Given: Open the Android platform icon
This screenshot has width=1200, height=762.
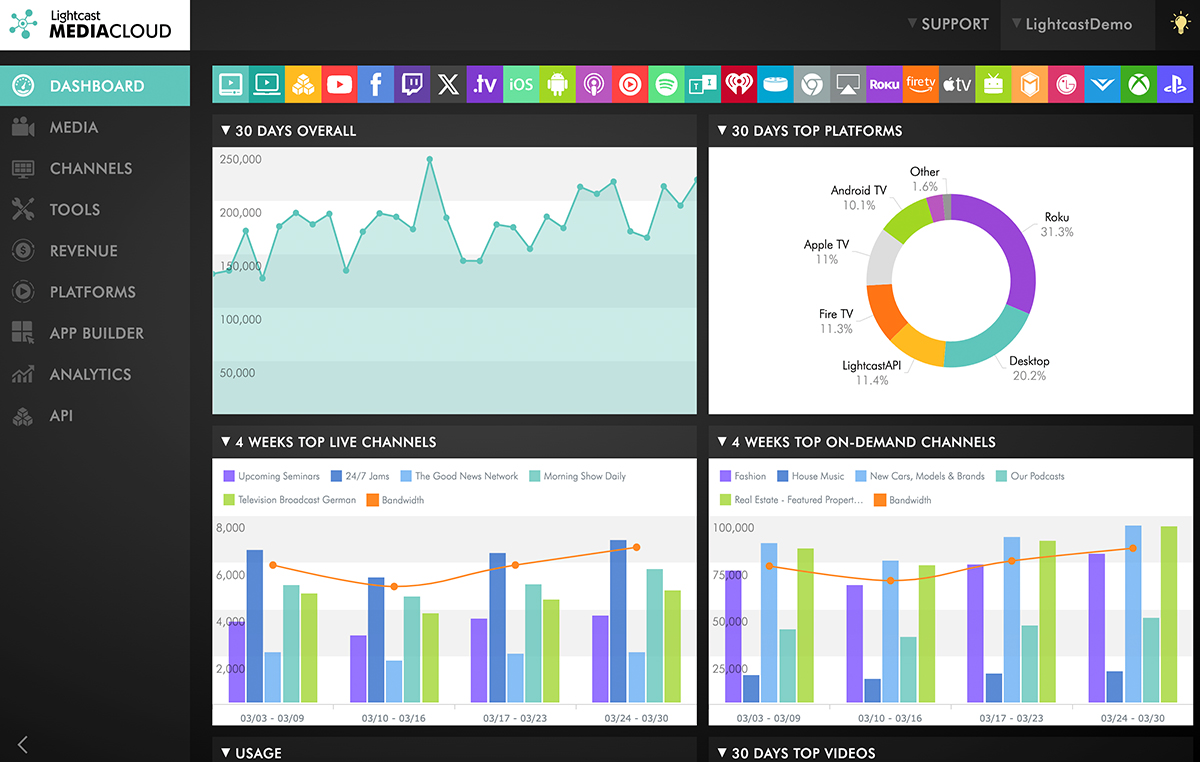Looking at the screenshot, I should 557,85.
